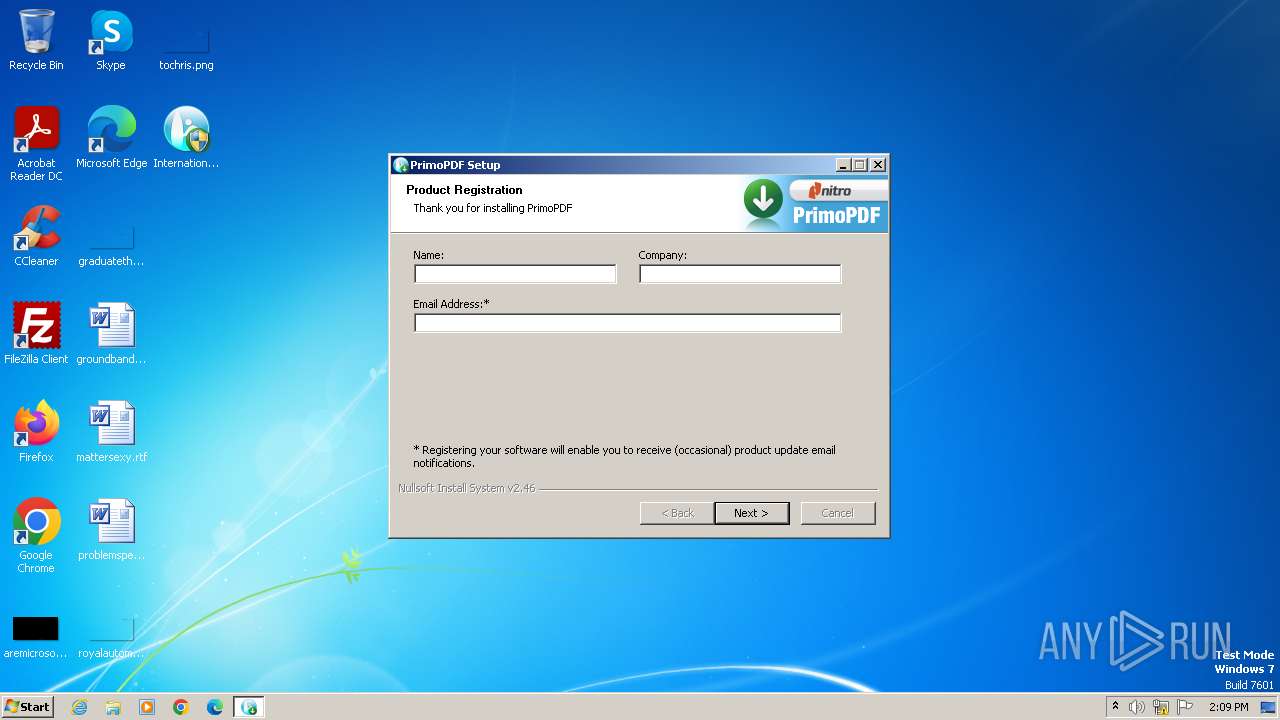
Task: Select the groundband... Word document icon
Action: (111, 334)
